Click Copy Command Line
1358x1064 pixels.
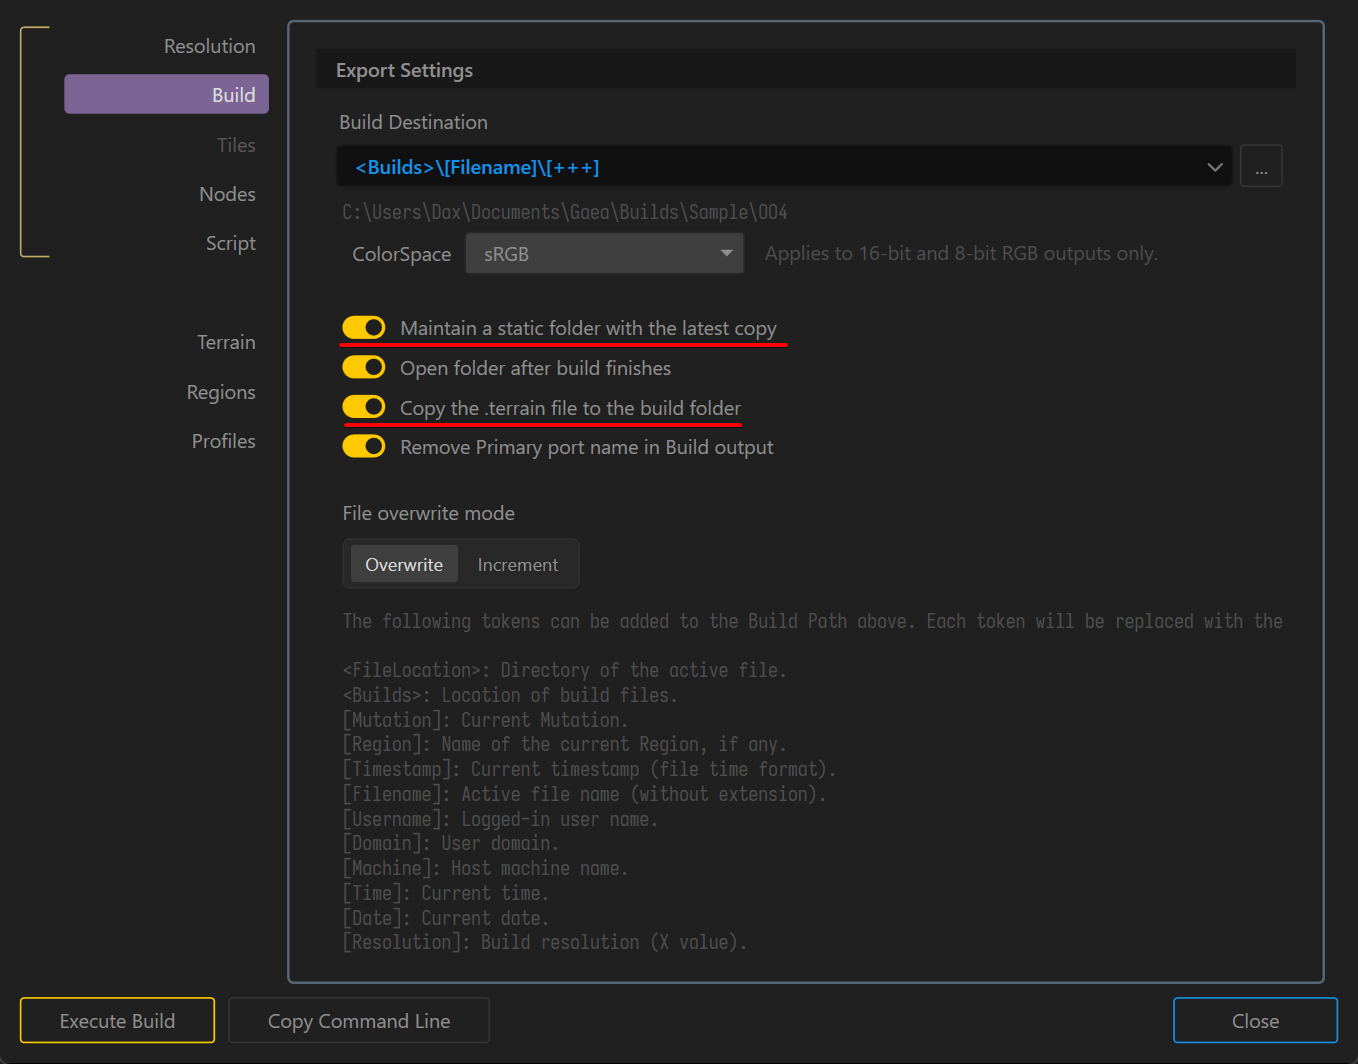(x=358, y=1020)
